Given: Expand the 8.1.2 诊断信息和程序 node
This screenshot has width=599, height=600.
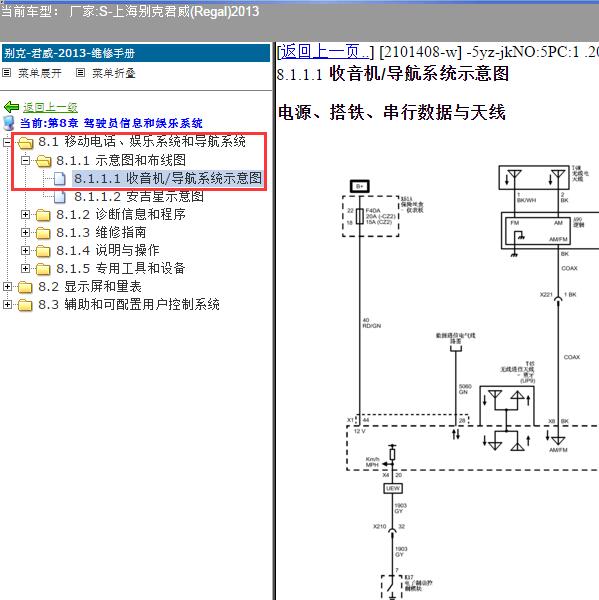Looking at the screenshot, I should (25, 214).
